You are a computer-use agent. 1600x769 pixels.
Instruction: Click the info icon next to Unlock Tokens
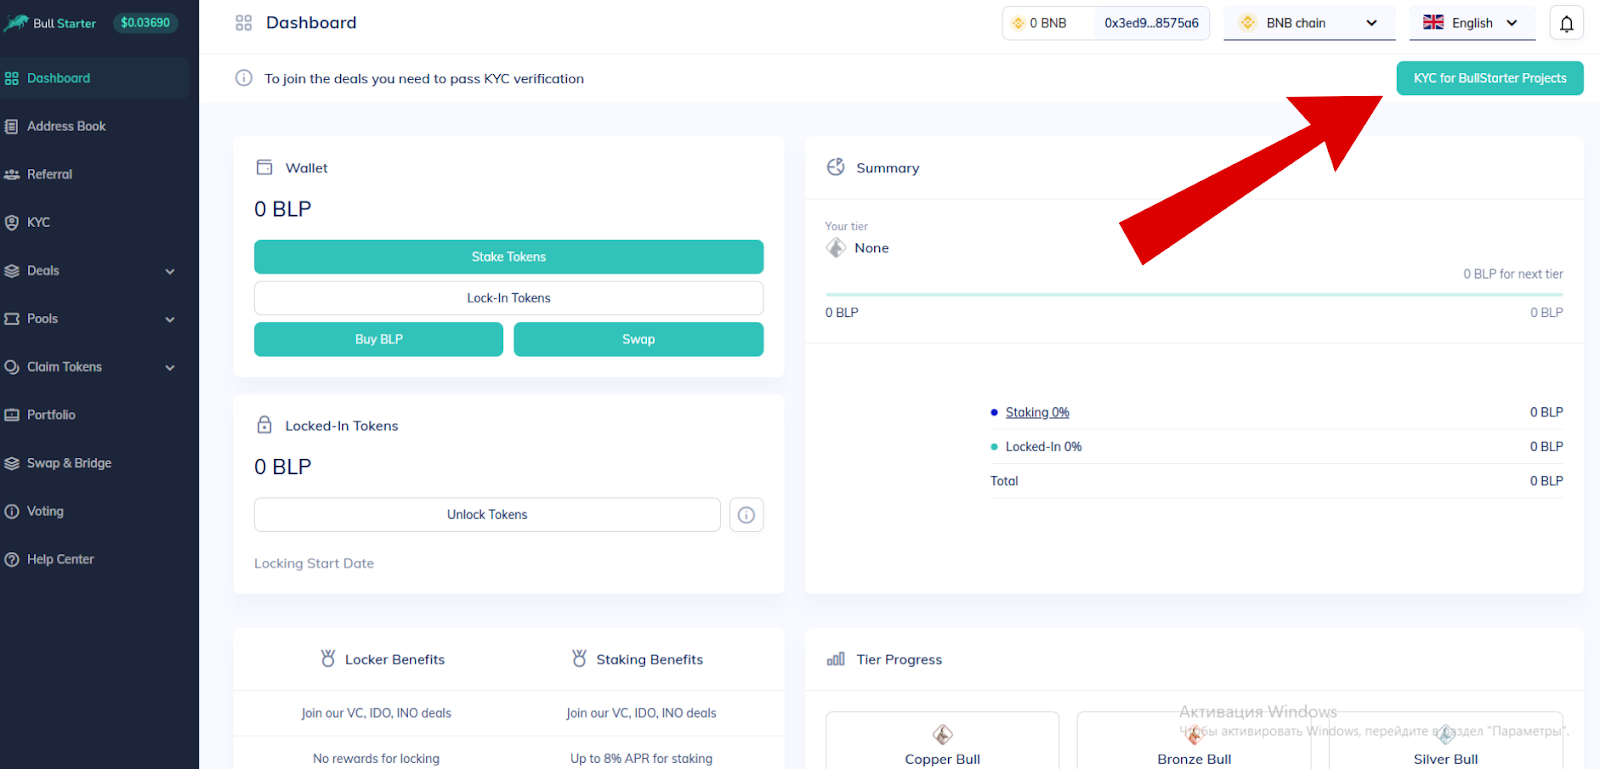(x=746, y=515)
